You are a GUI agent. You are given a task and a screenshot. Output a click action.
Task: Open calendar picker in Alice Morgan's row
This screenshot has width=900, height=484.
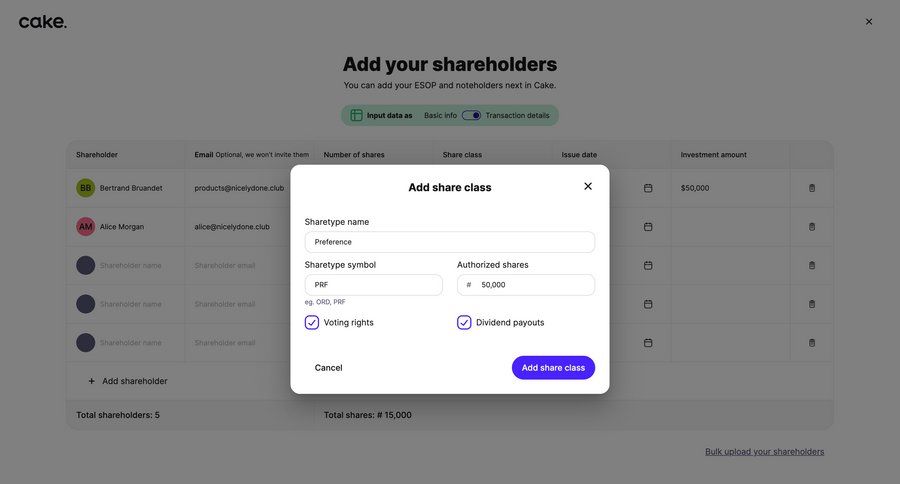[x=648, y=227]
